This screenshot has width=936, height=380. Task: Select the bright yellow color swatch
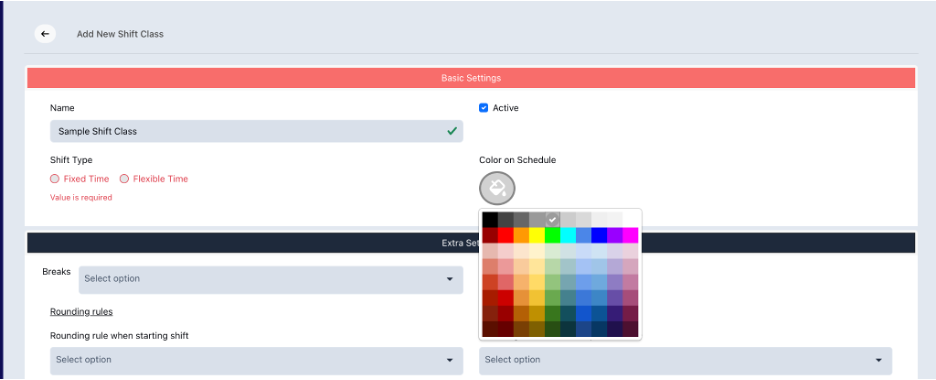pyautogui.click(x=537, y=235)
